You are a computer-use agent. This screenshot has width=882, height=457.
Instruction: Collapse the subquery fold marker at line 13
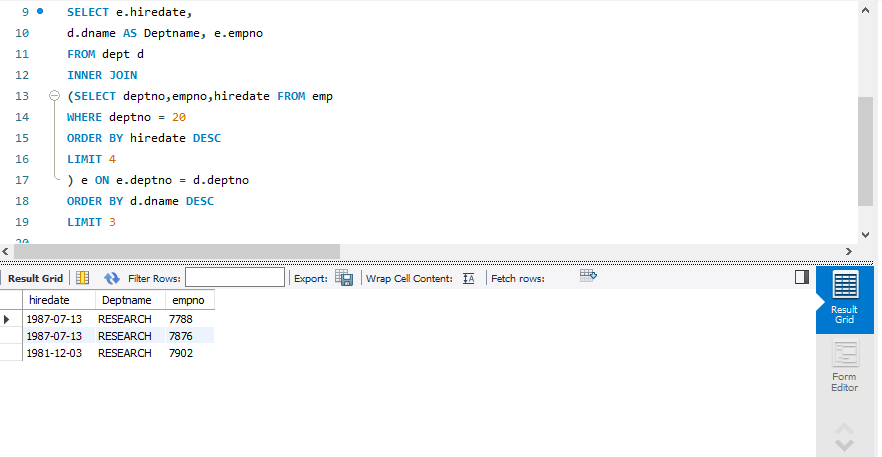pos(54,96)
